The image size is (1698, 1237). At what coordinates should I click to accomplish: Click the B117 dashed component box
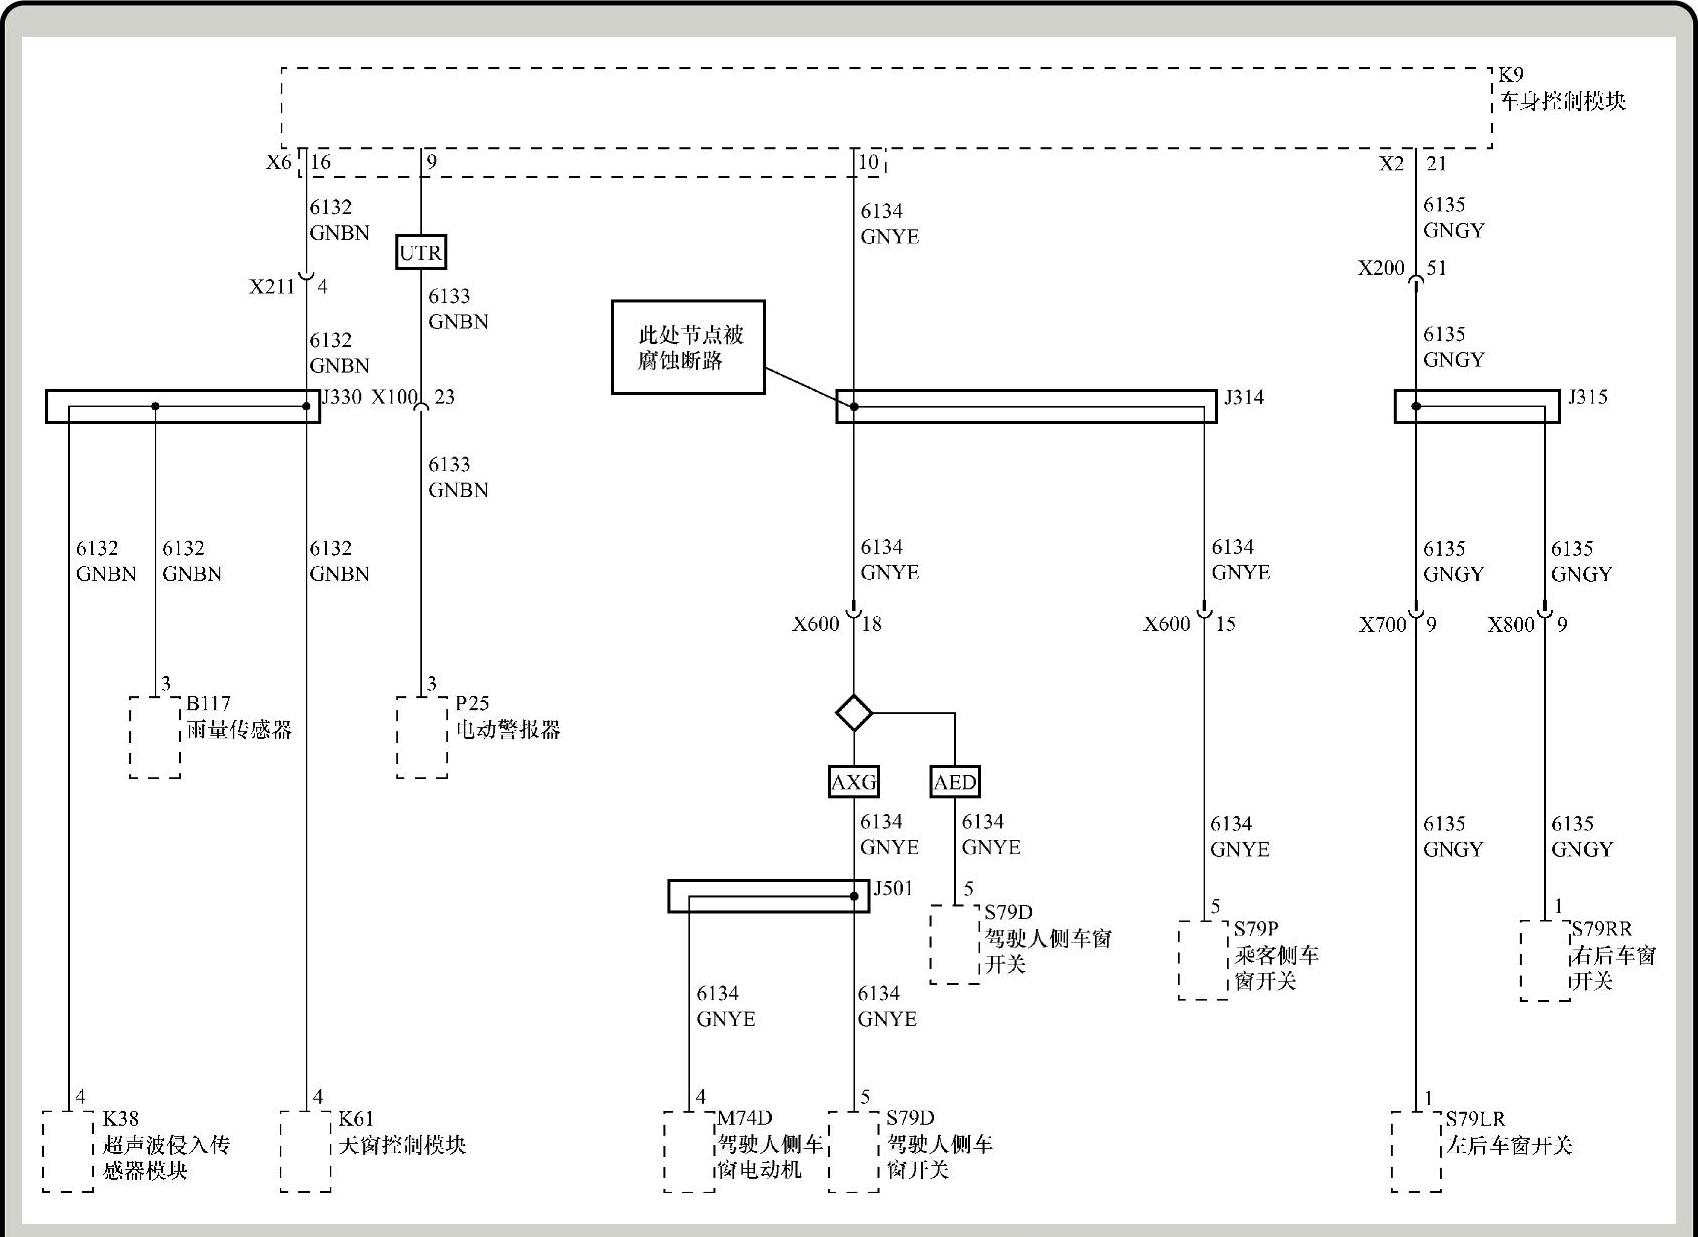click(x=155, y=737)
